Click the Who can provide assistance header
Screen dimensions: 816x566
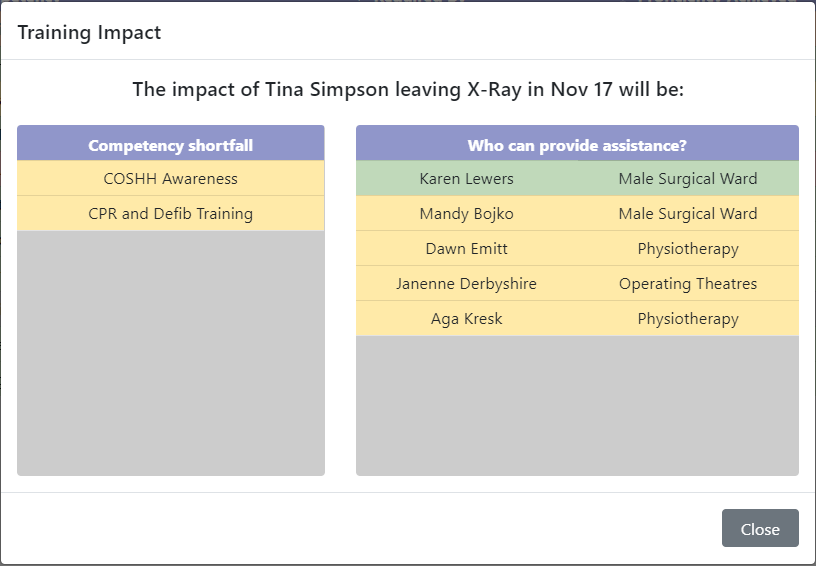577,145
